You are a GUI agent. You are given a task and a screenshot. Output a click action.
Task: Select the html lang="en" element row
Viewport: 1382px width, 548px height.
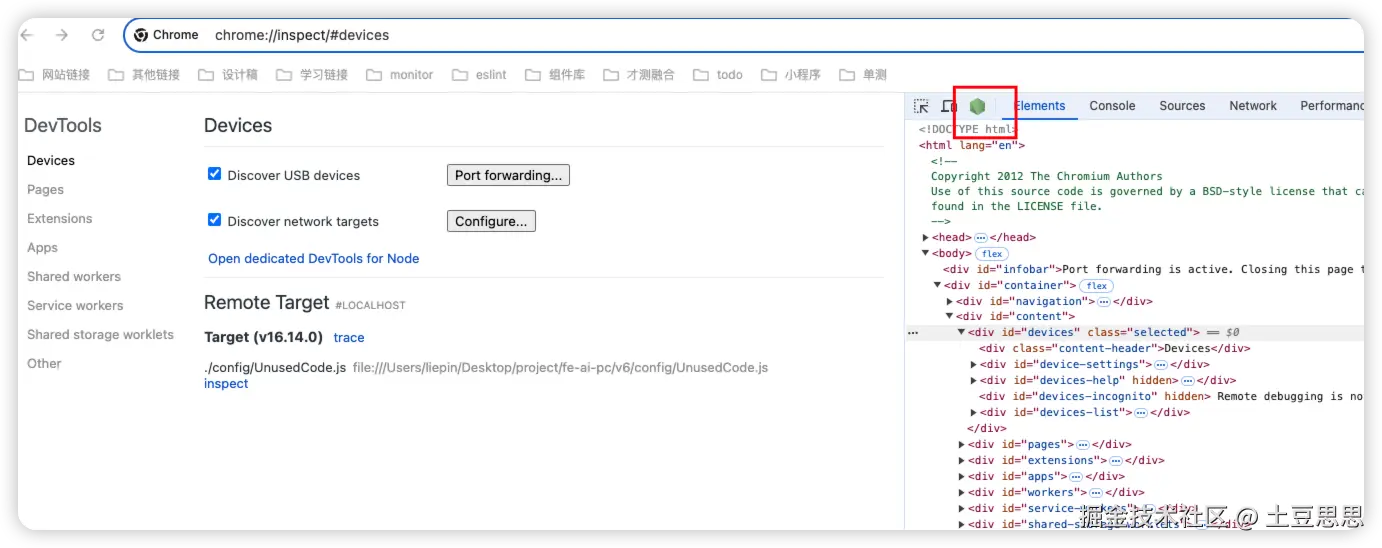pos(972,145)
